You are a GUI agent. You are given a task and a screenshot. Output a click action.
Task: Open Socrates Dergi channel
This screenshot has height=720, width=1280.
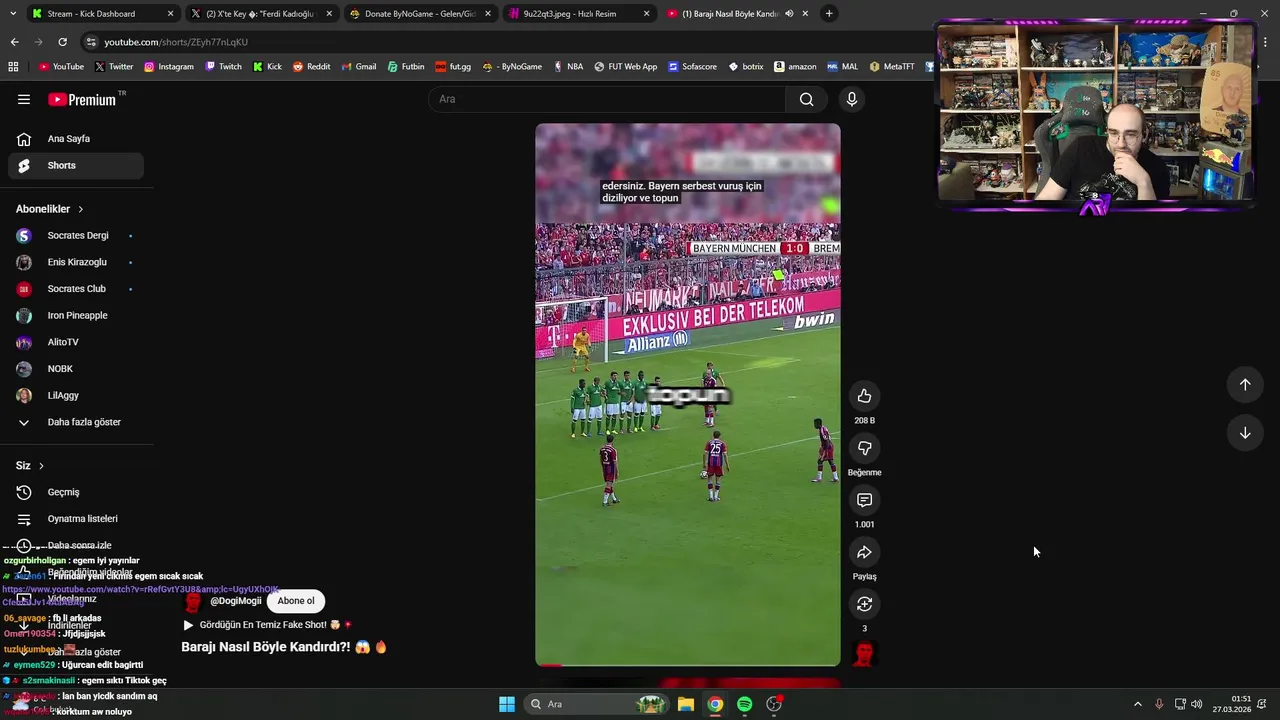click(76, 236)
